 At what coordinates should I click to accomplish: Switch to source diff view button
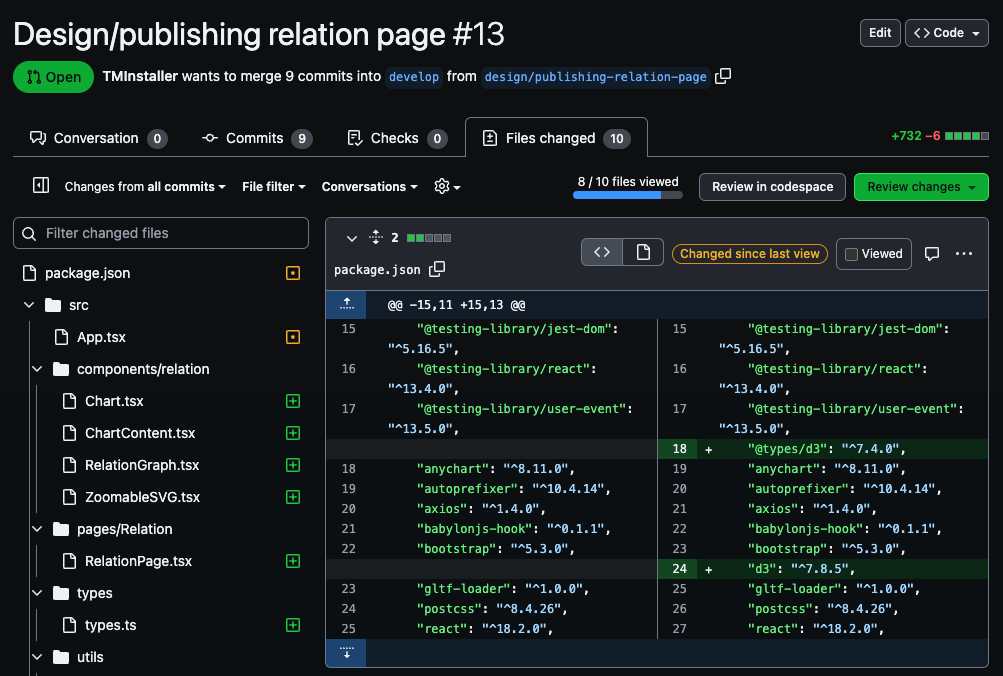pos(602,253)
